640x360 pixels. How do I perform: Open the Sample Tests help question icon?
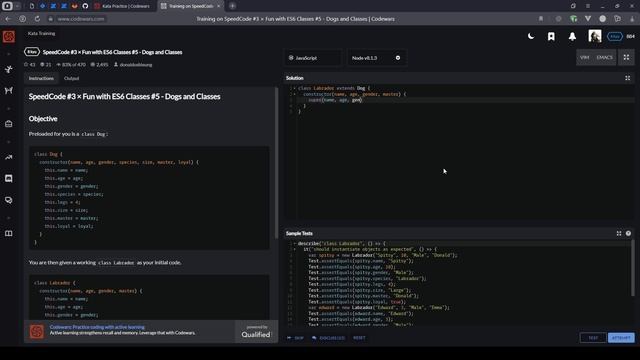[628, 233]
